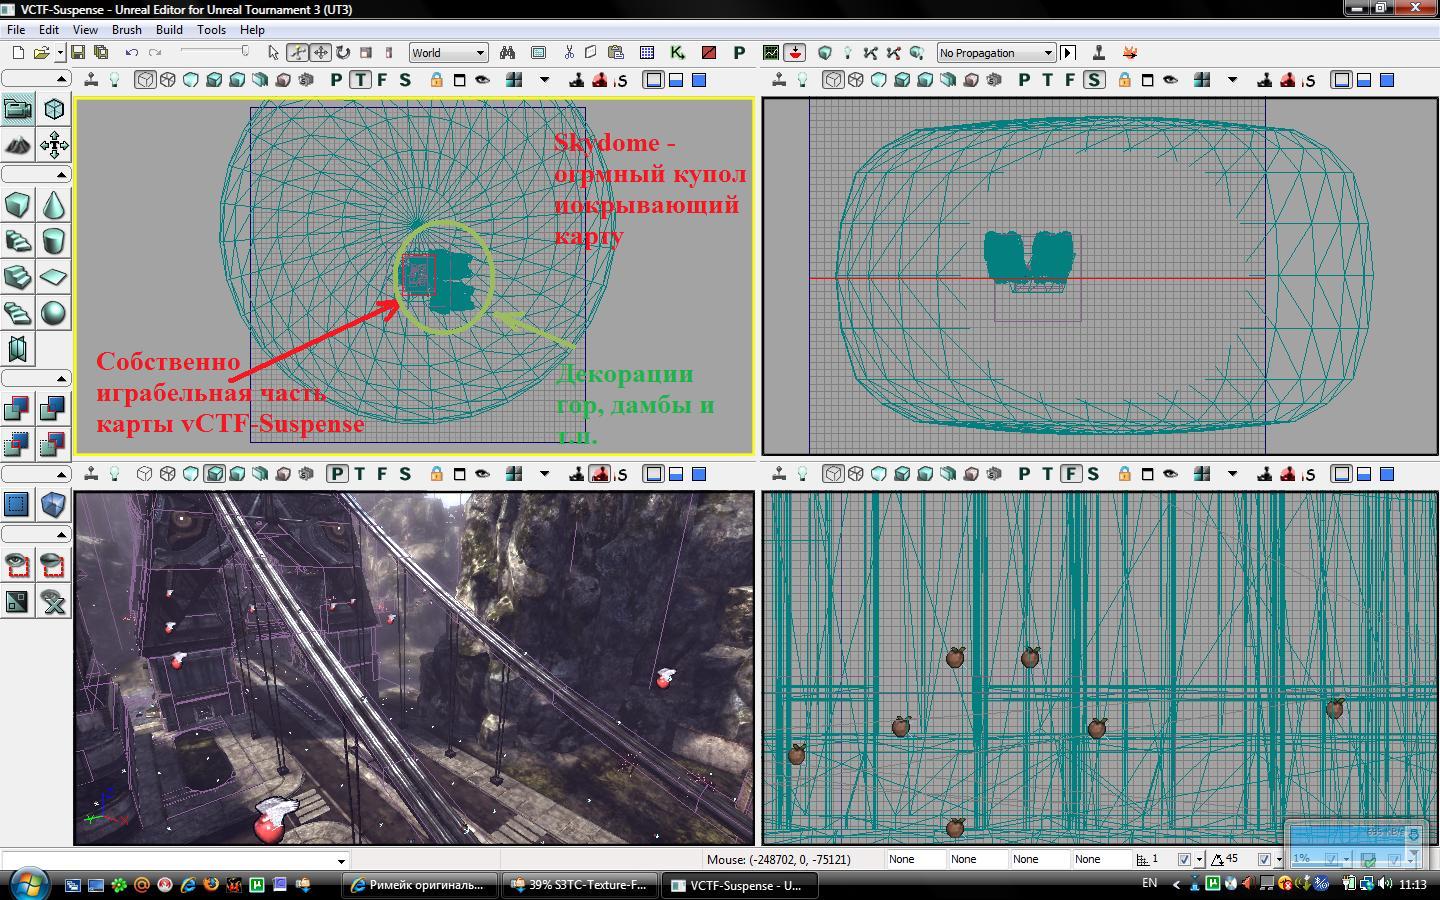The height and width of the screenshot is (900, 1440).
Task: Open the binoculars search tool
Action: (507, 53)
